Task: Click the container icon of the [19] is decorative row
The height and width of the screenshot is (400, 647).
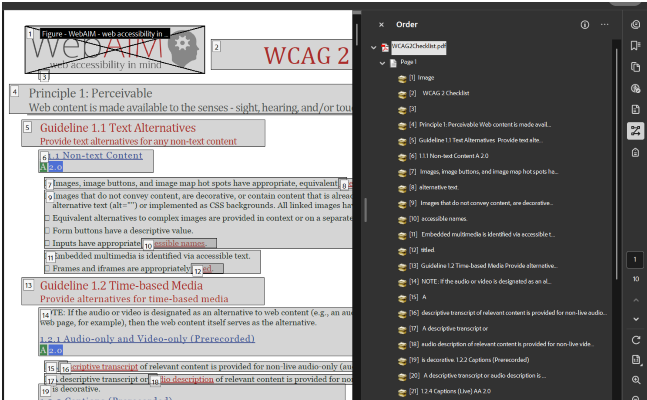Action: click(x=402, y=361)
